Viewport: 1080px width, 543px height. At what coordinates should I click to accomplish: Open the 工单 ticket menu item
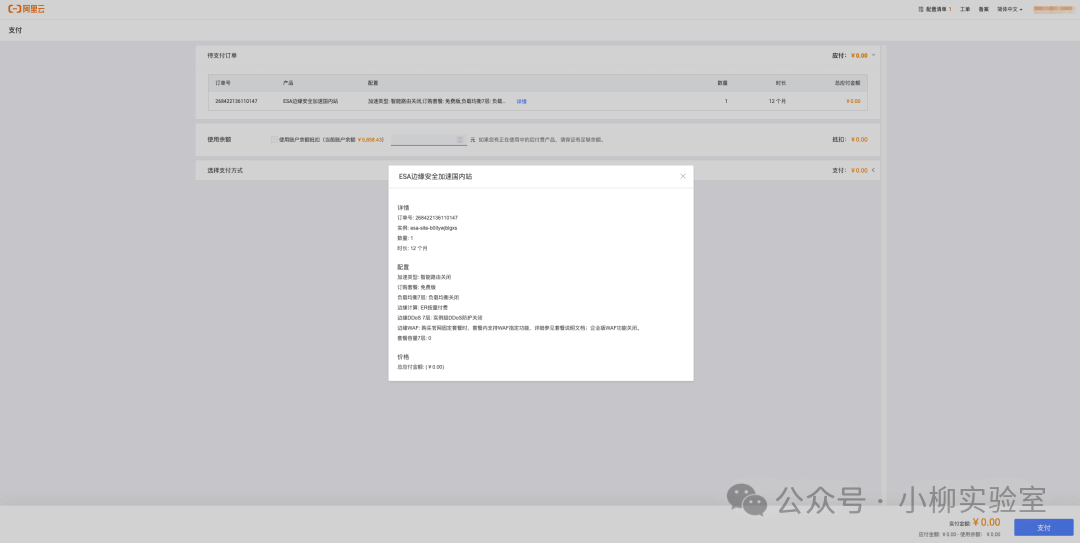point(965,9)
